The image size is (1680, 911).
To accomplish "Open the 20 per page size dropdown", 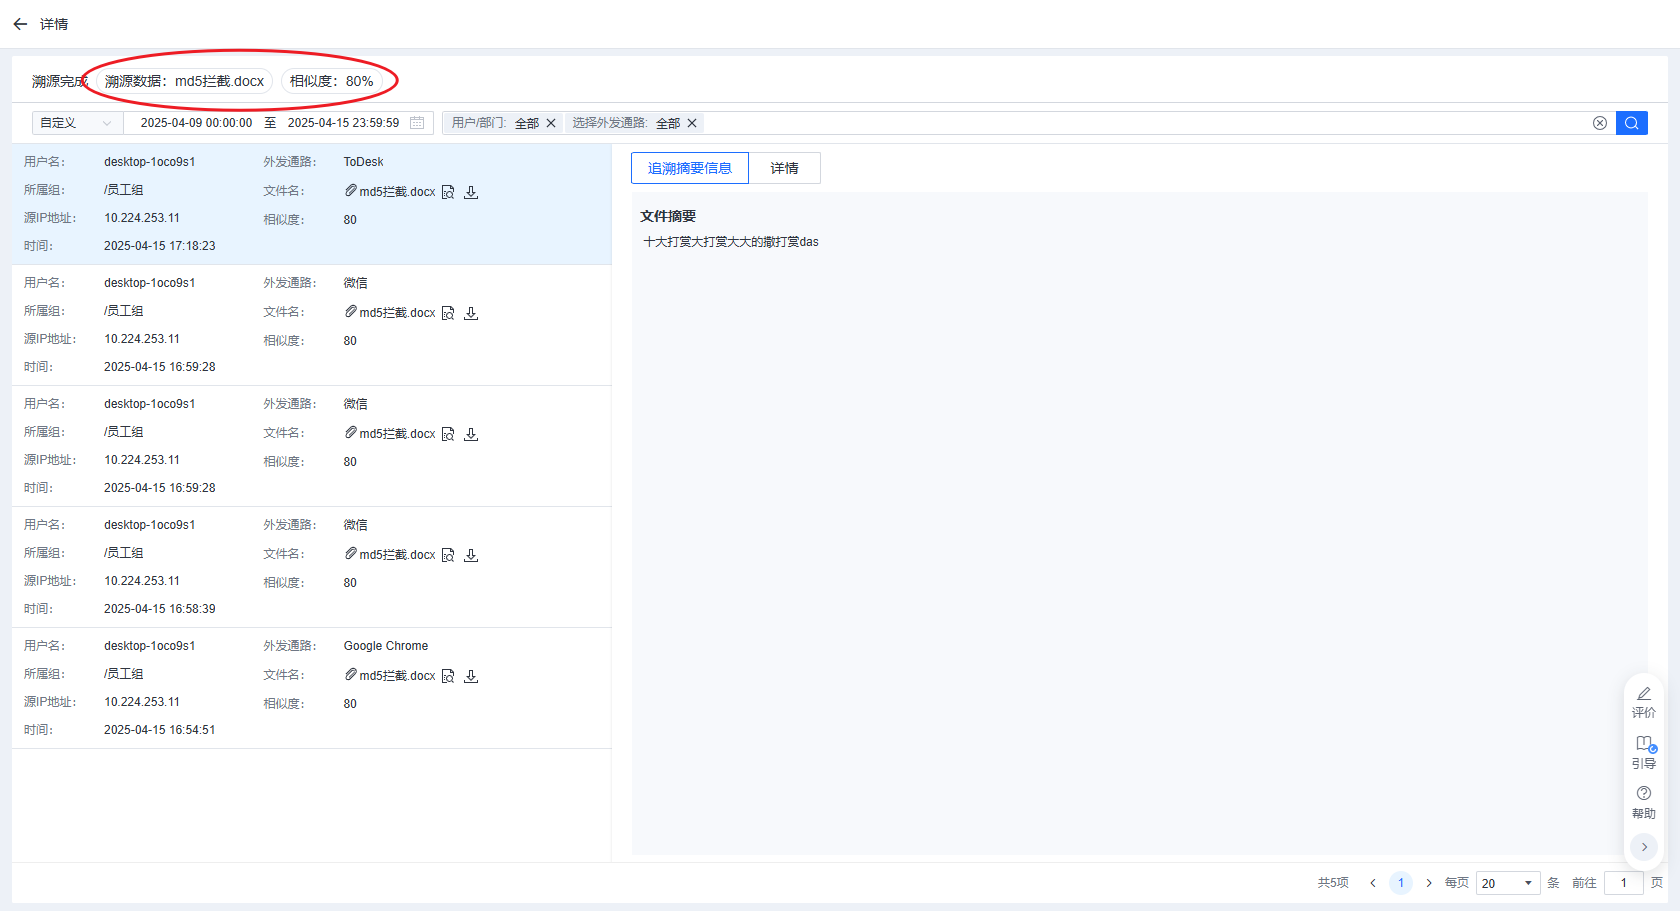I will [x=1507, y=883].
